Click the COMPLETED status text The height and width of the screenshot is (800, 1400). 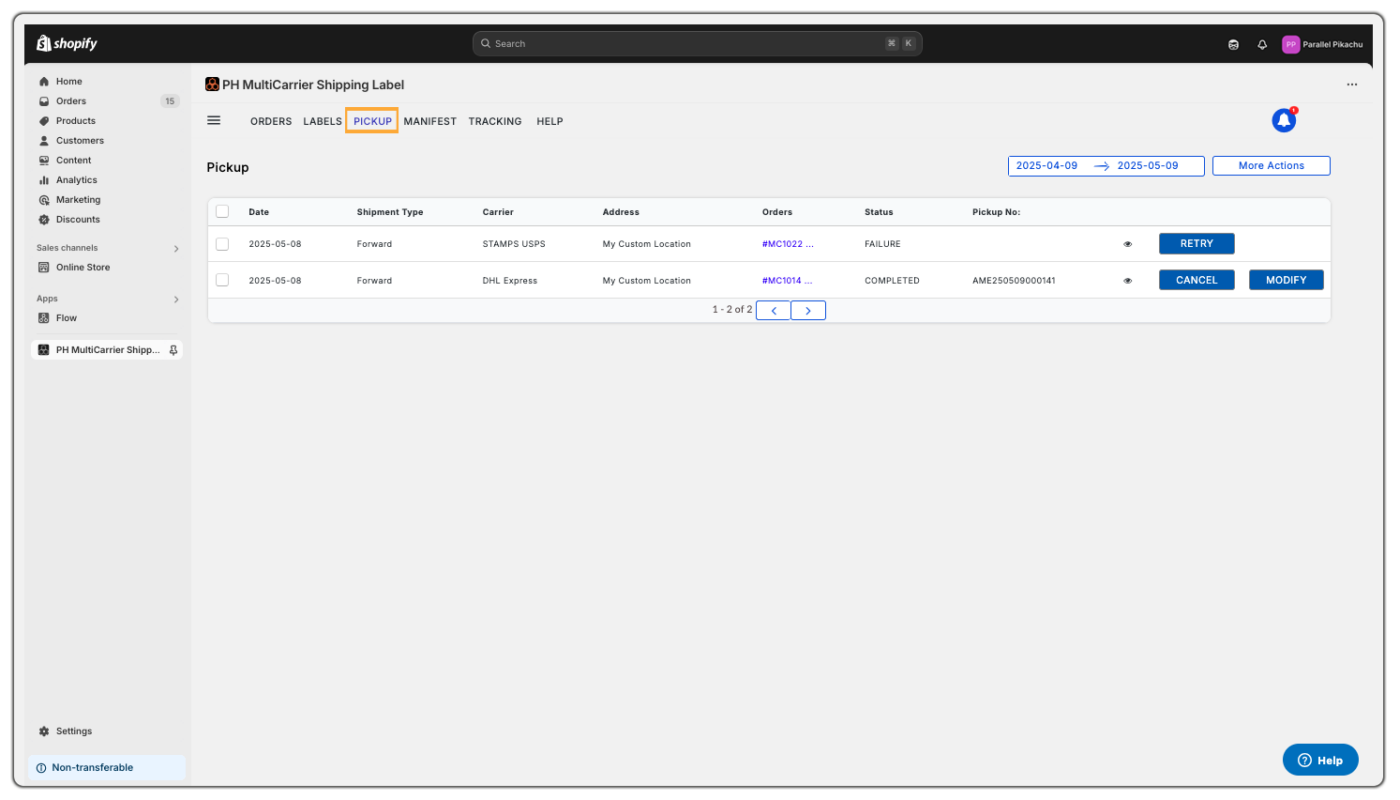(x=892, y=281)
